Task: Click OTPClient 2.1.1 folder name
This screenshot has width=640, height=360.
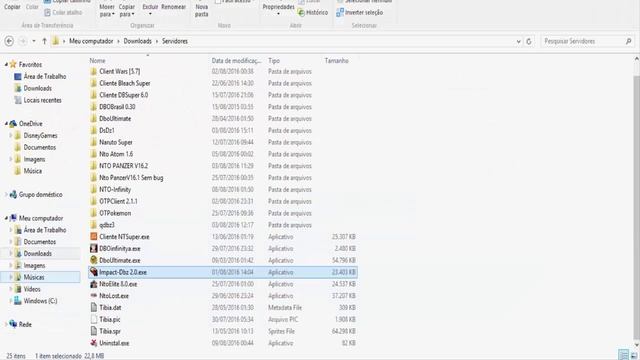Action: coord(118,202)
